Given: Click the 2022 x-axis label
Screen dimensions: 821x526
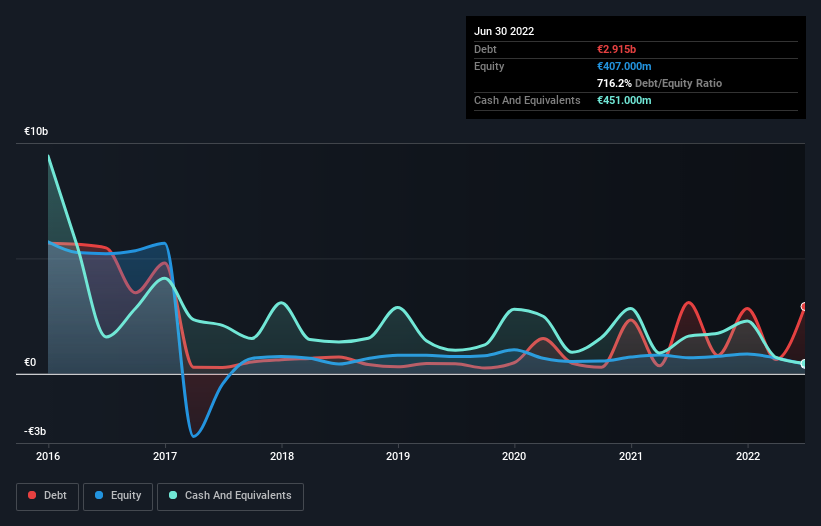Looking at the screenshot, I should tap(748, 456).
